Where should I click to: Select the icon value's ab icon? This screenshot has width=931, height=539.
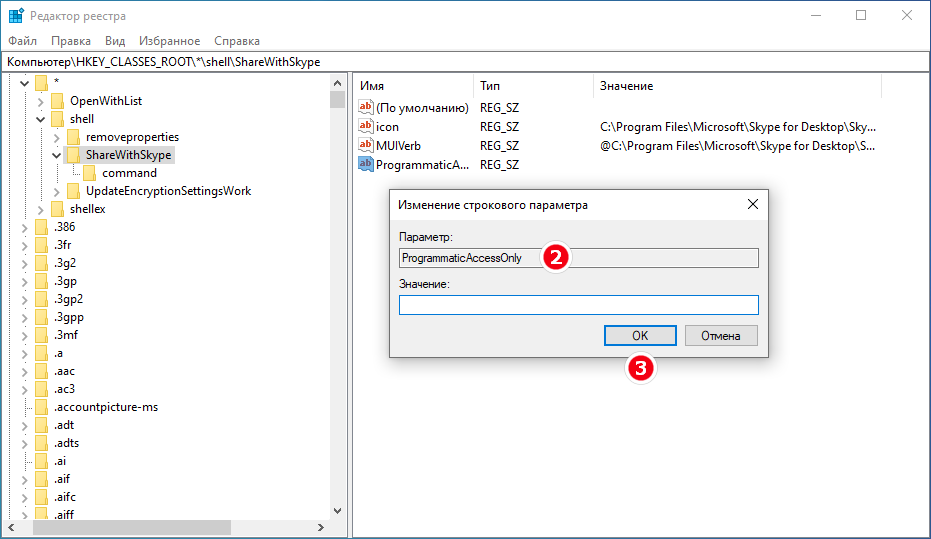tap(366, 126)
